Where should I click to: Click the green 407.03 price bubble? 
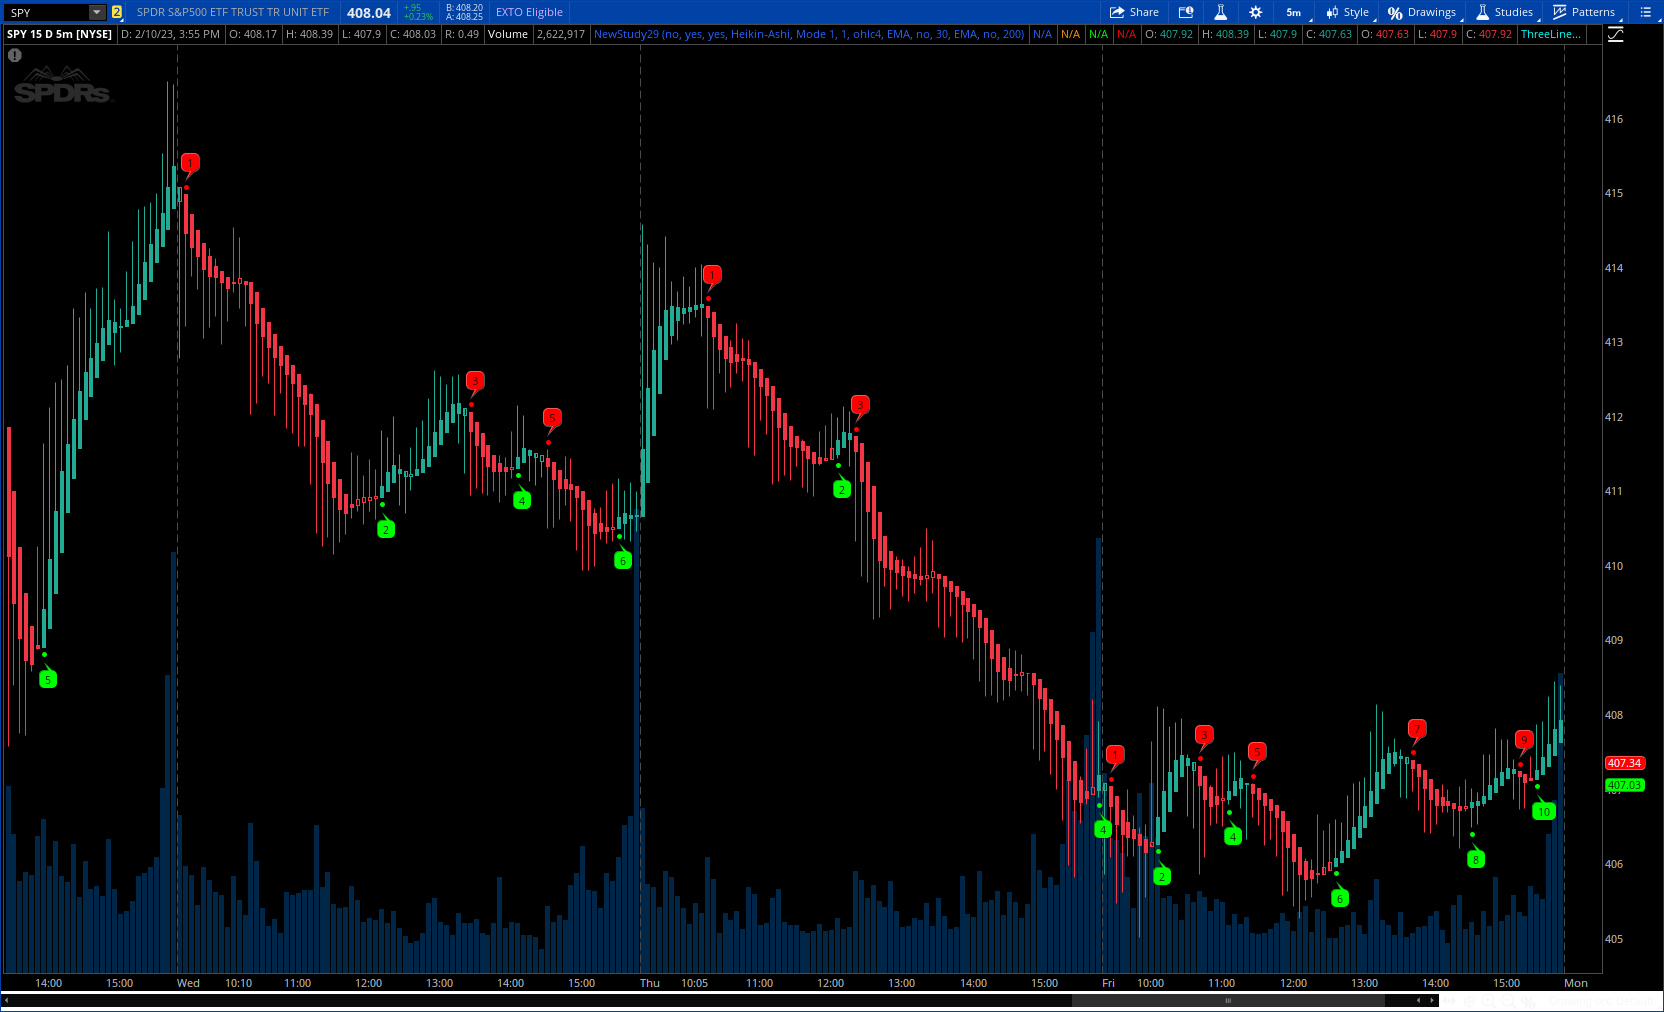(x=1624, y=785)
